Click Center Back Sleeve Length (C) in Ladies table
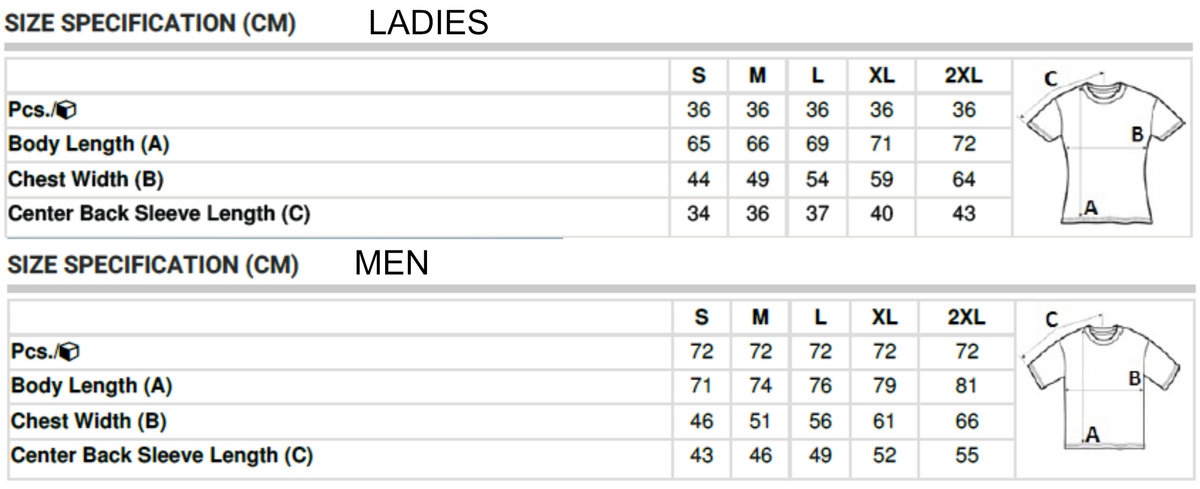Image resolution: width=1200 pixels, height=489 pixels. tap(159, 213)
